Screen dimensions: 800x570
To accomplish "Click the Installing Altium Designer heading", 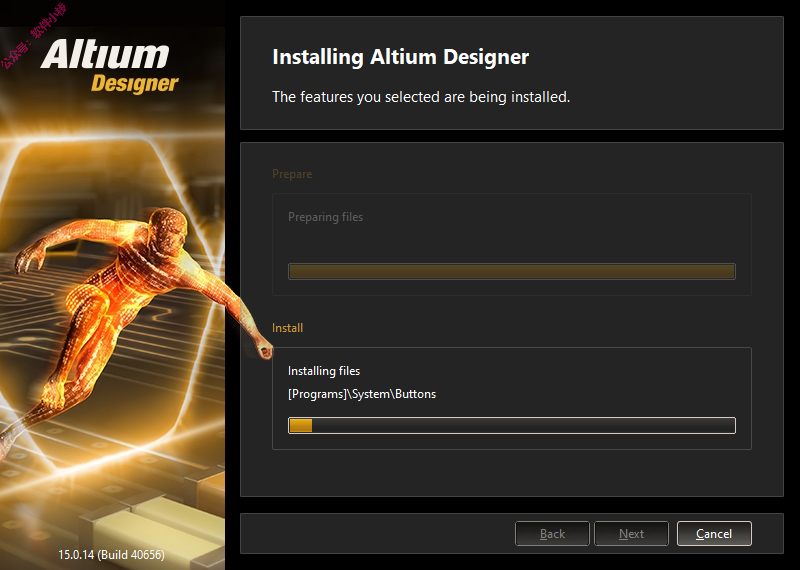I will click(401, 57).
